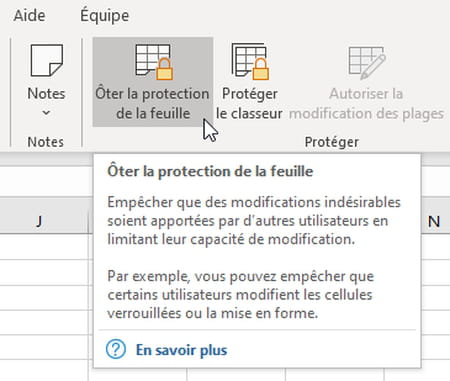Click the Protéger group label
Image resolution: width=450 pixels, height=381 pixels.
click(332, 142)
